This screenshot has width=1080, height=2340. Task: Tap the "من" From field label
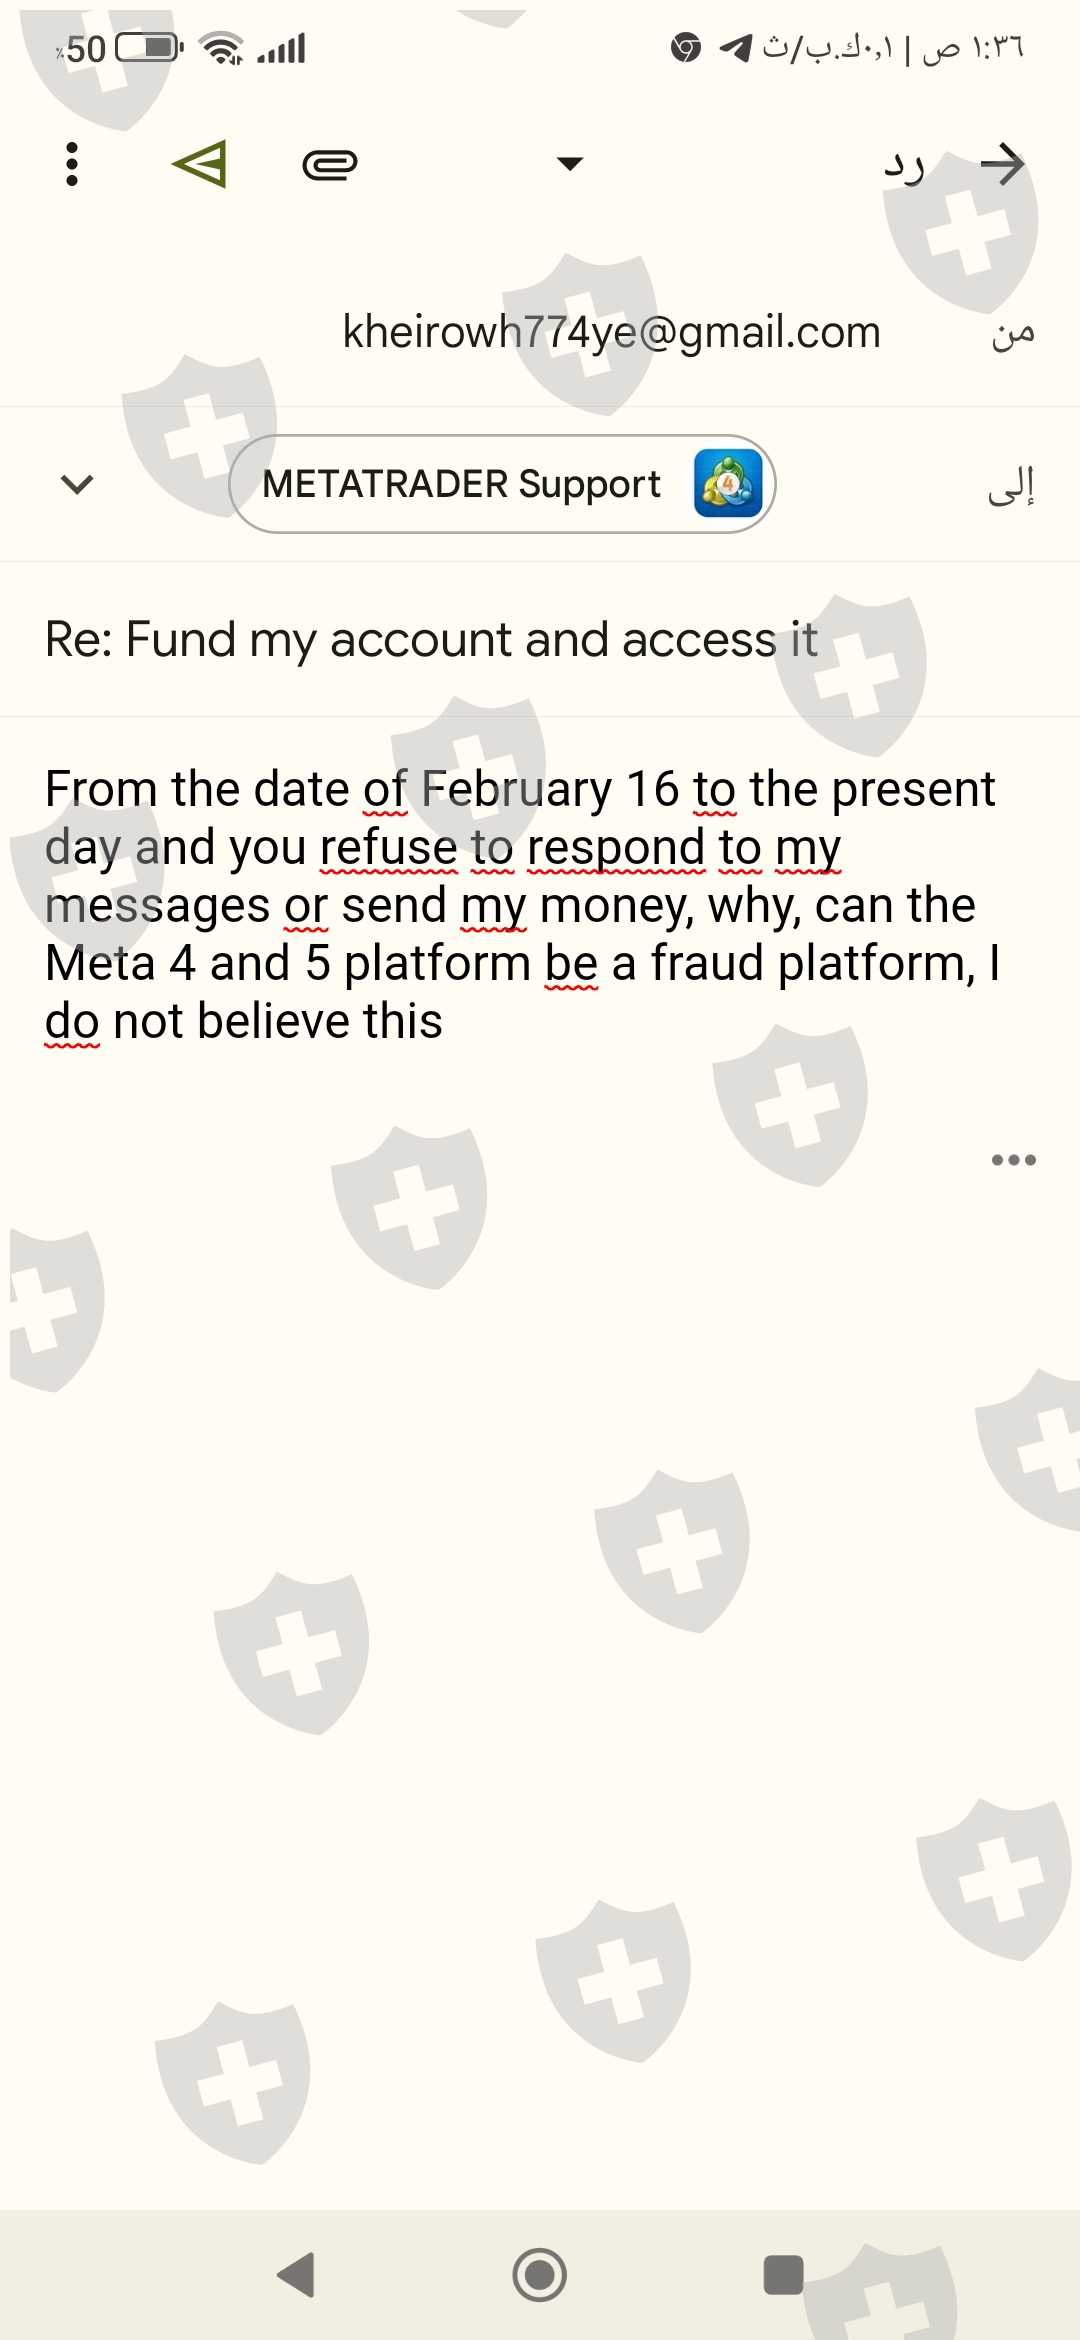[1012, 334]
